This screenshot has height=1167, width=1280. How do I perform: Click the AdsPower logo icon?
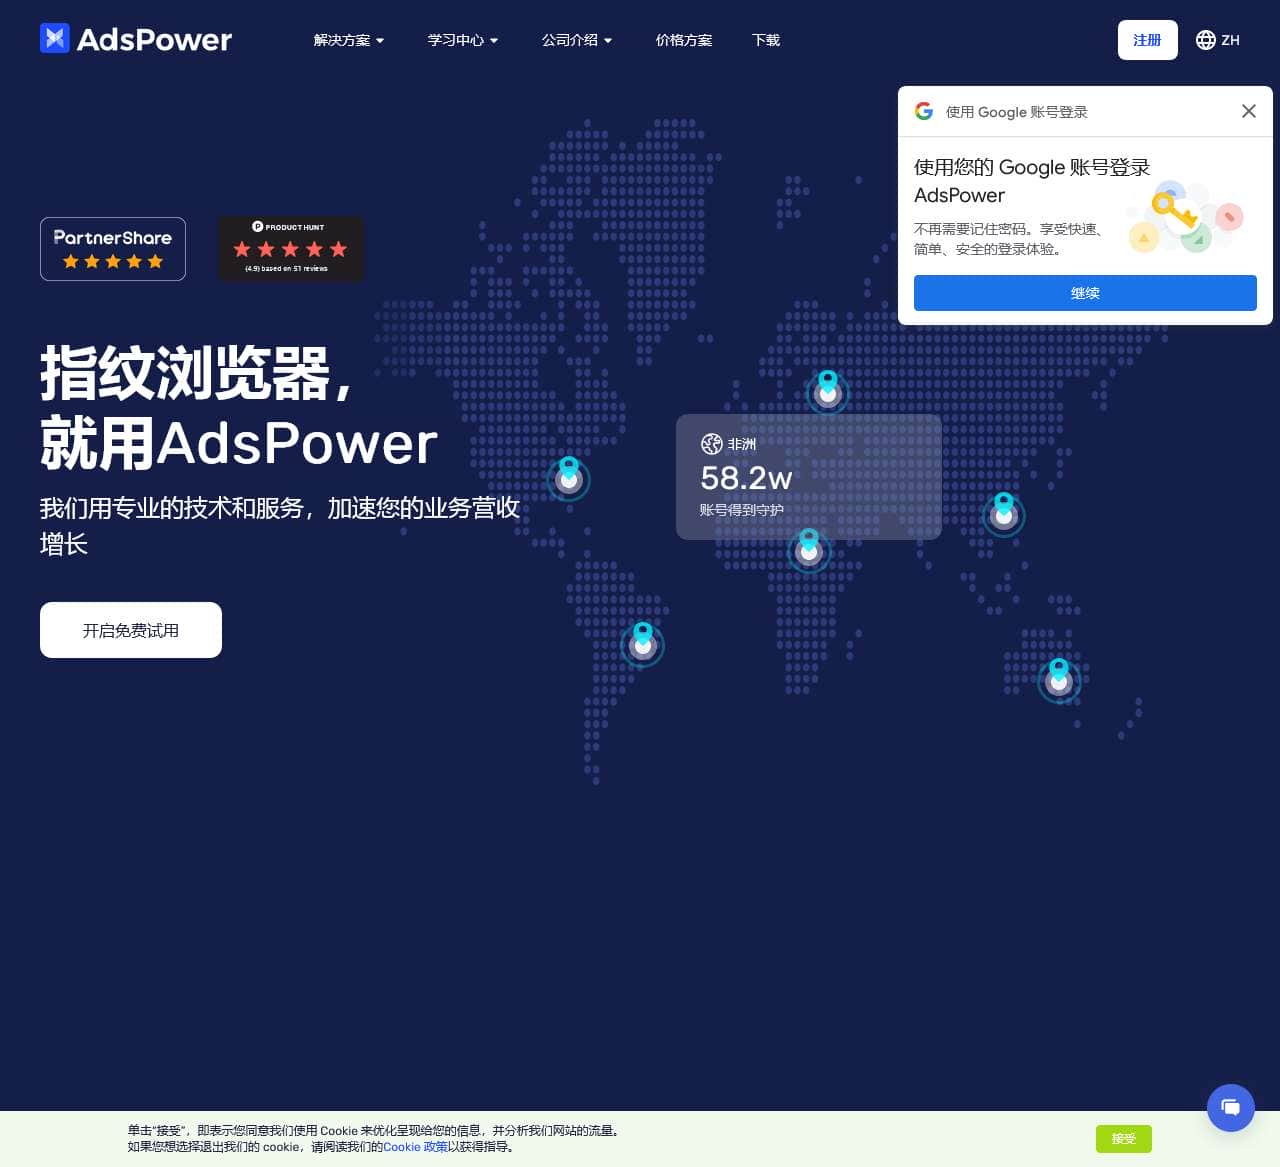pos(55,38)
